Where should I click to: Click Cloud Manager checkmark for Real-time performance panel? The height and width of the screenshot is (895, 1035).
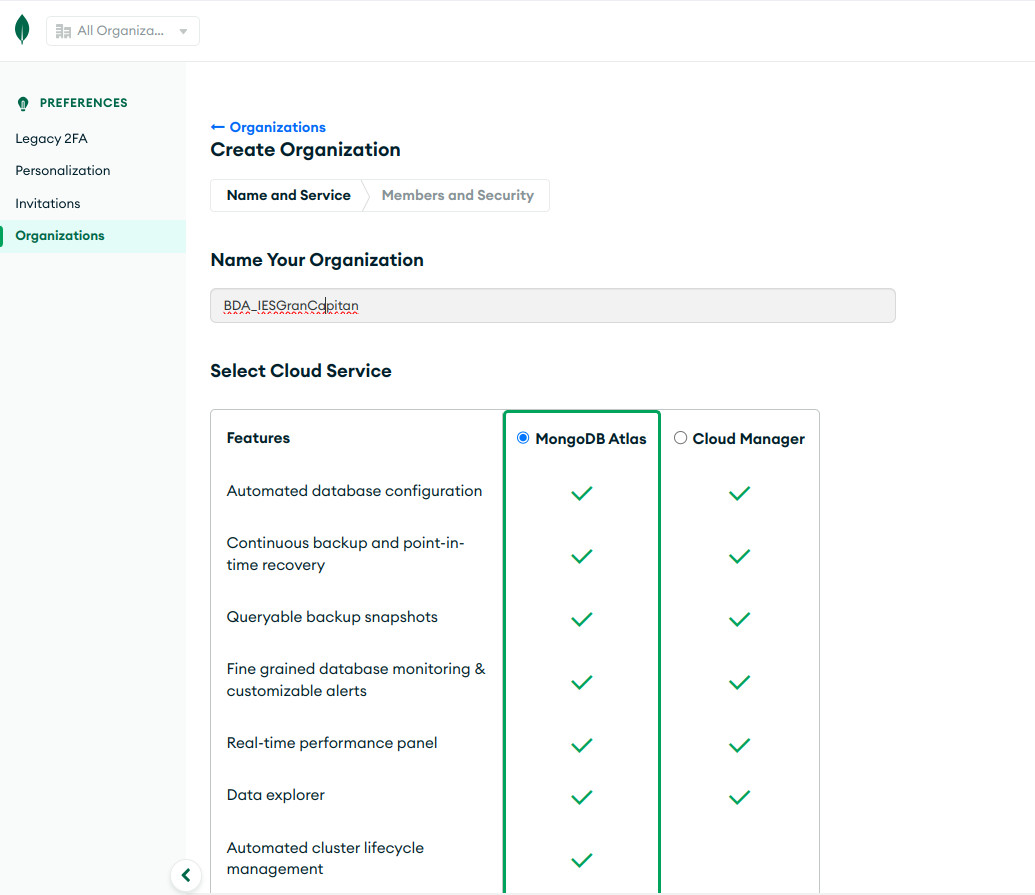(x=739, y=745)
